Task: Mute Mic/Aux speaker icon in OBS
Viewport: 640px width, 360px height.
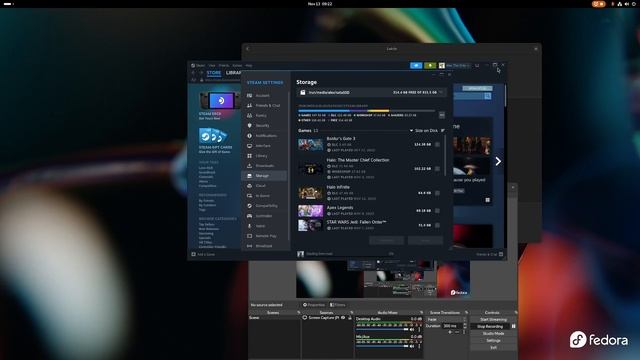Action: pyautogui.click(x=412, y=346)
